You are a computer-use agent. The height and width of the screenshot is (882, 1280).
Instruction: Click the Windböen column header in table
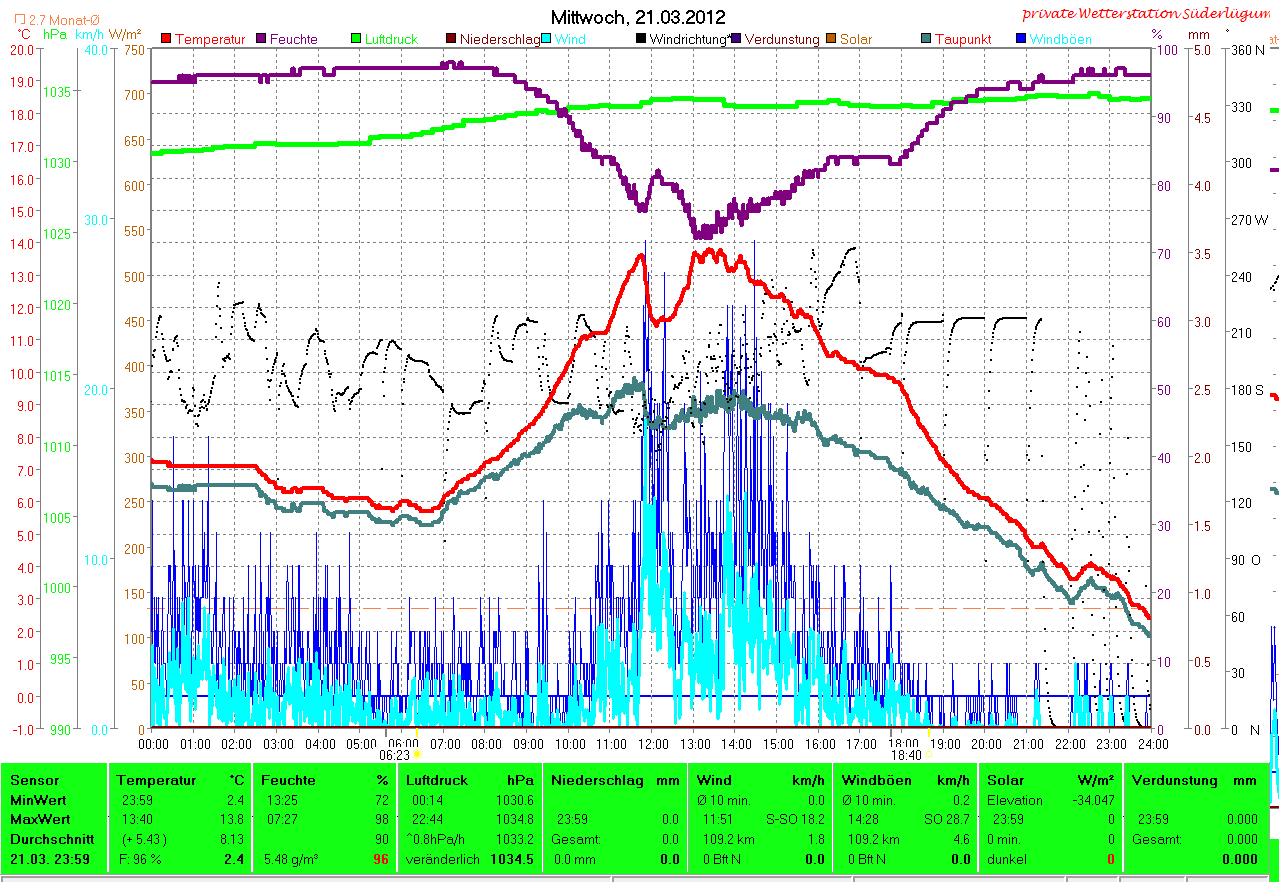(x=876, y=780)
